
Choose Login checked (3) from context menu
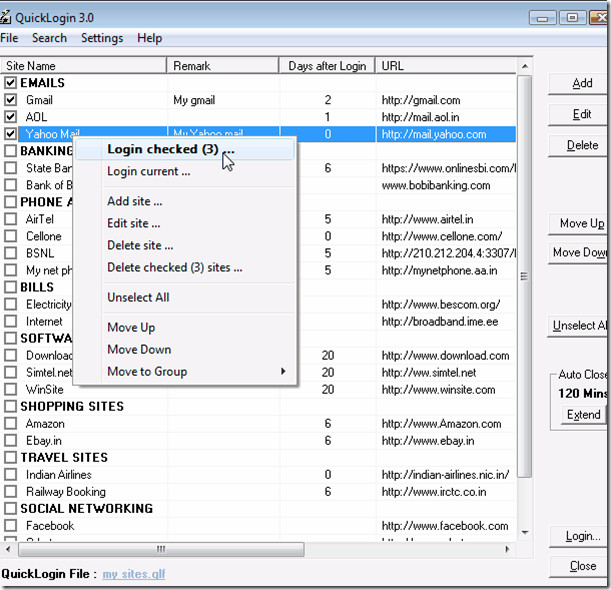coord(170,149)
